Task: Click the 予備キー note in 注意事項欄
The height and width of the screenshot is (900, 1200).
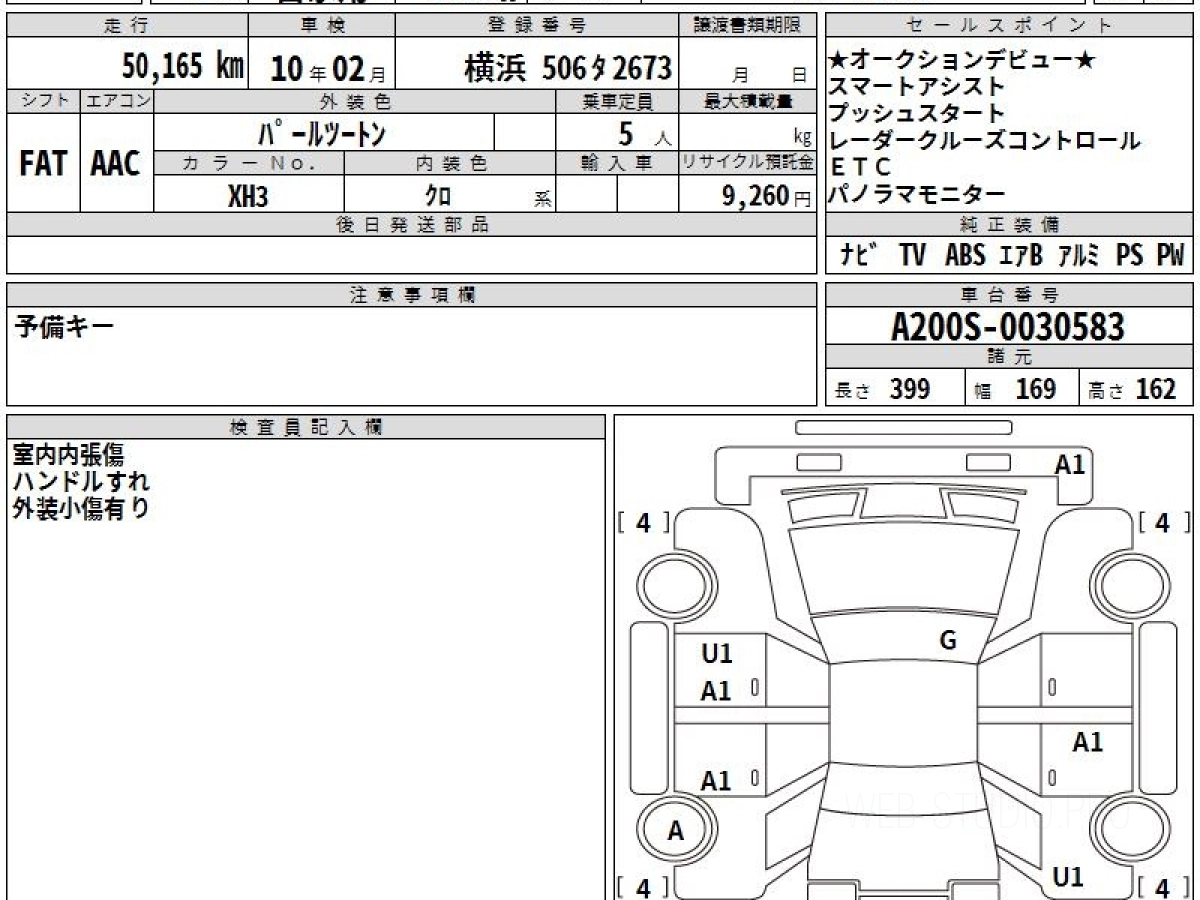Action: click(x=64, y=326)
